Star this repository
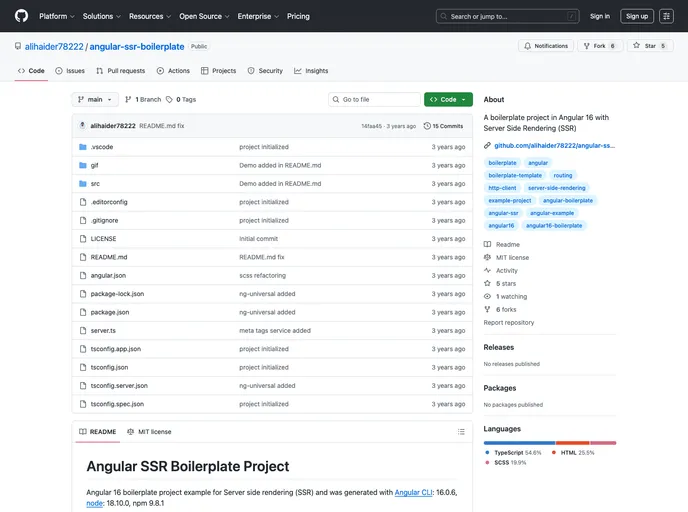The image size is (688, 512). (649, 46)
